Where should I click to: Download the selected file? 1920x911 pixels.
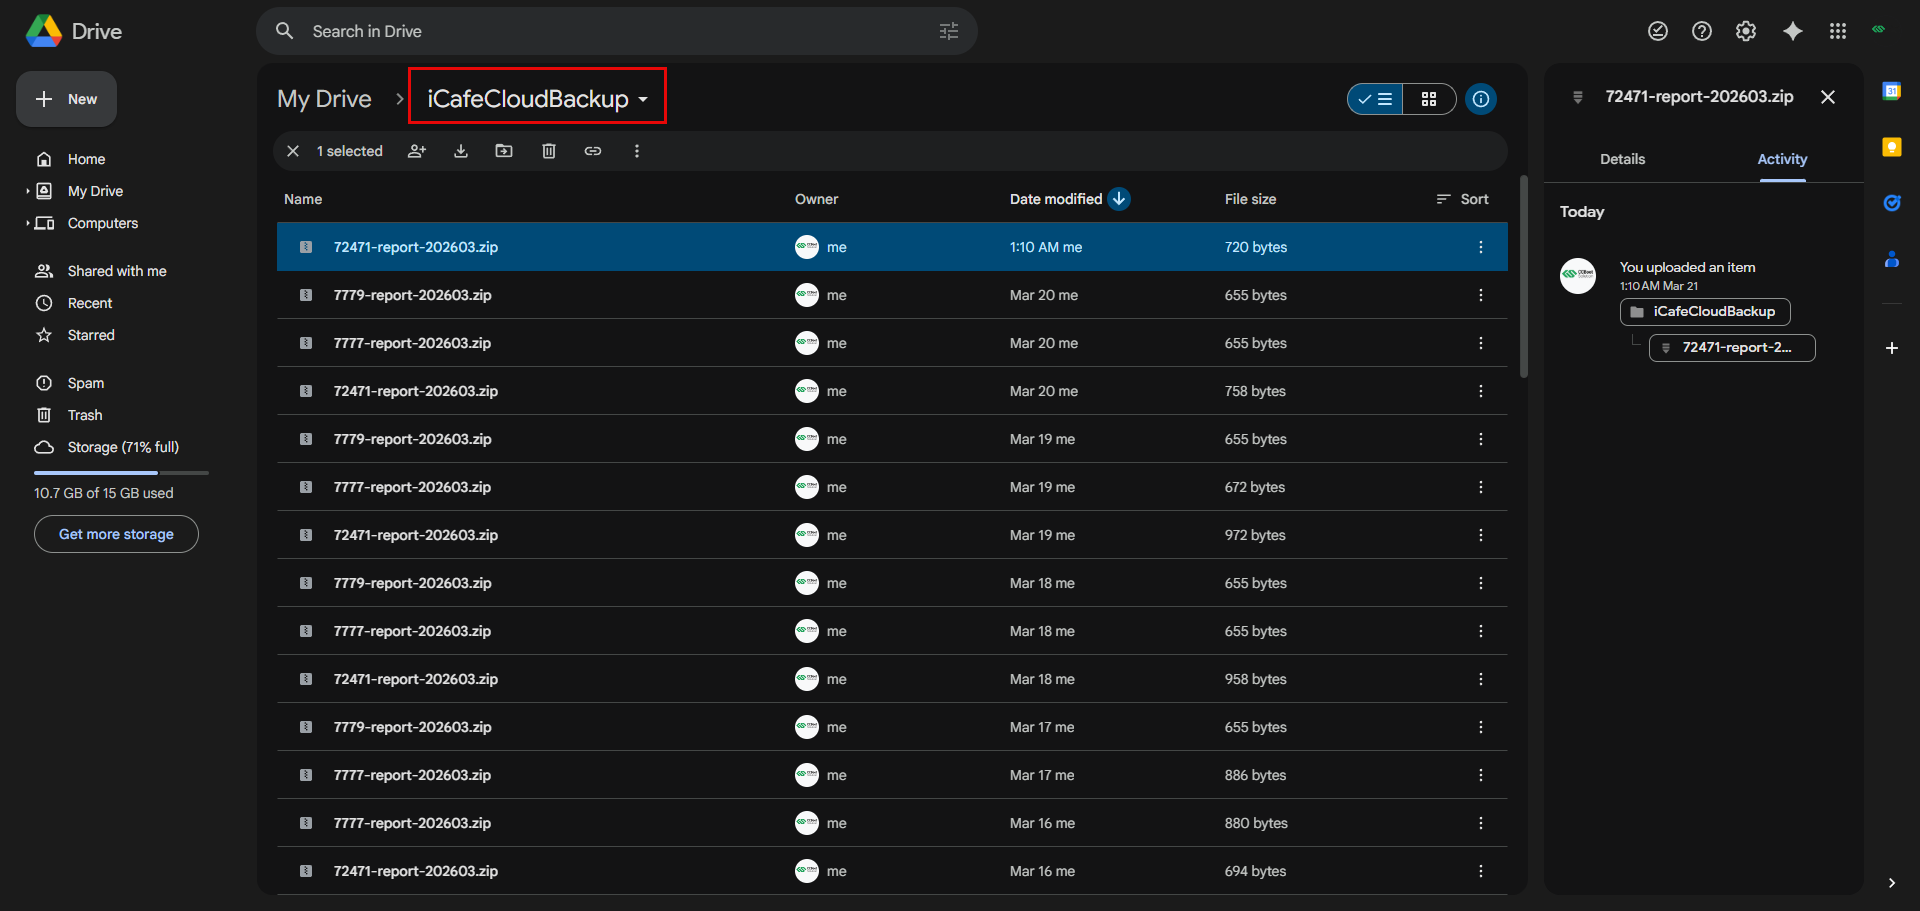461,151
